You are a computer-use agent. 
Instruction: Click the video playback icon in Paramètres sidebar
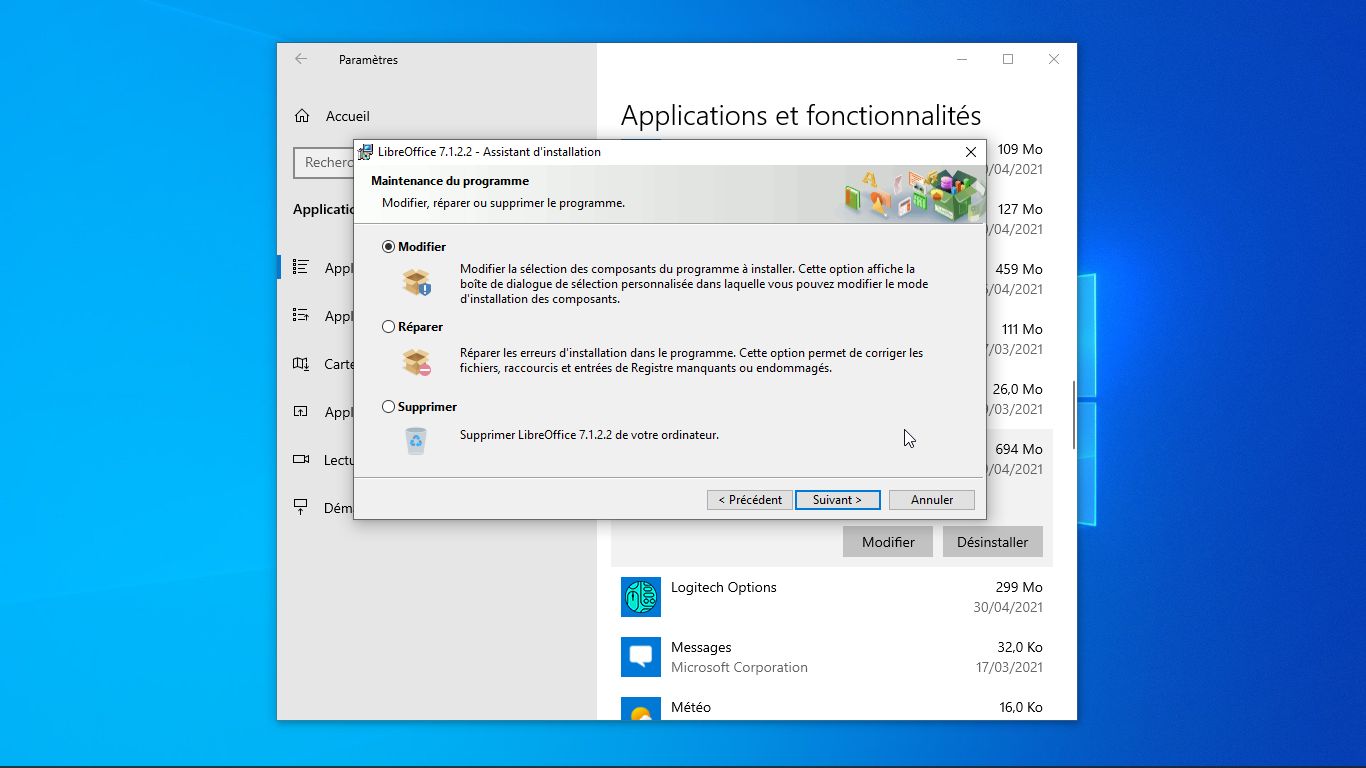(300, 459)
